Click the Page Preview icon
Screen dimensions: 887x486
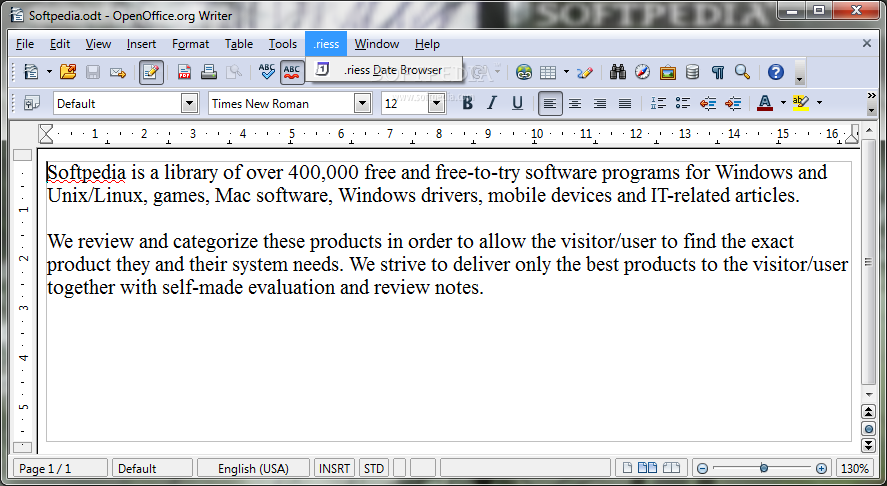coord(234,72)
